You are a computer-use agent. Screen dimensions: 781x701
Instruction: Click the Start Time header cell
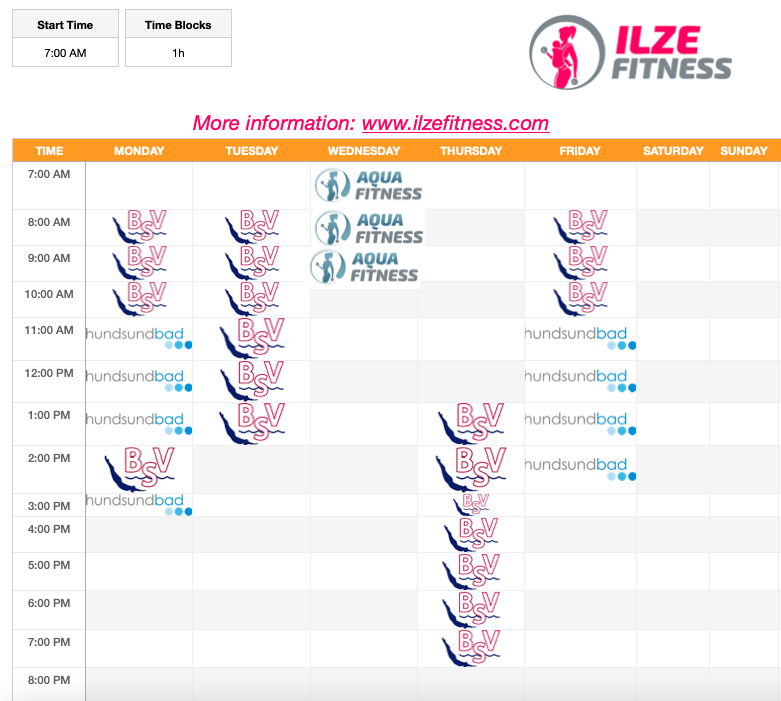[65, 25]
